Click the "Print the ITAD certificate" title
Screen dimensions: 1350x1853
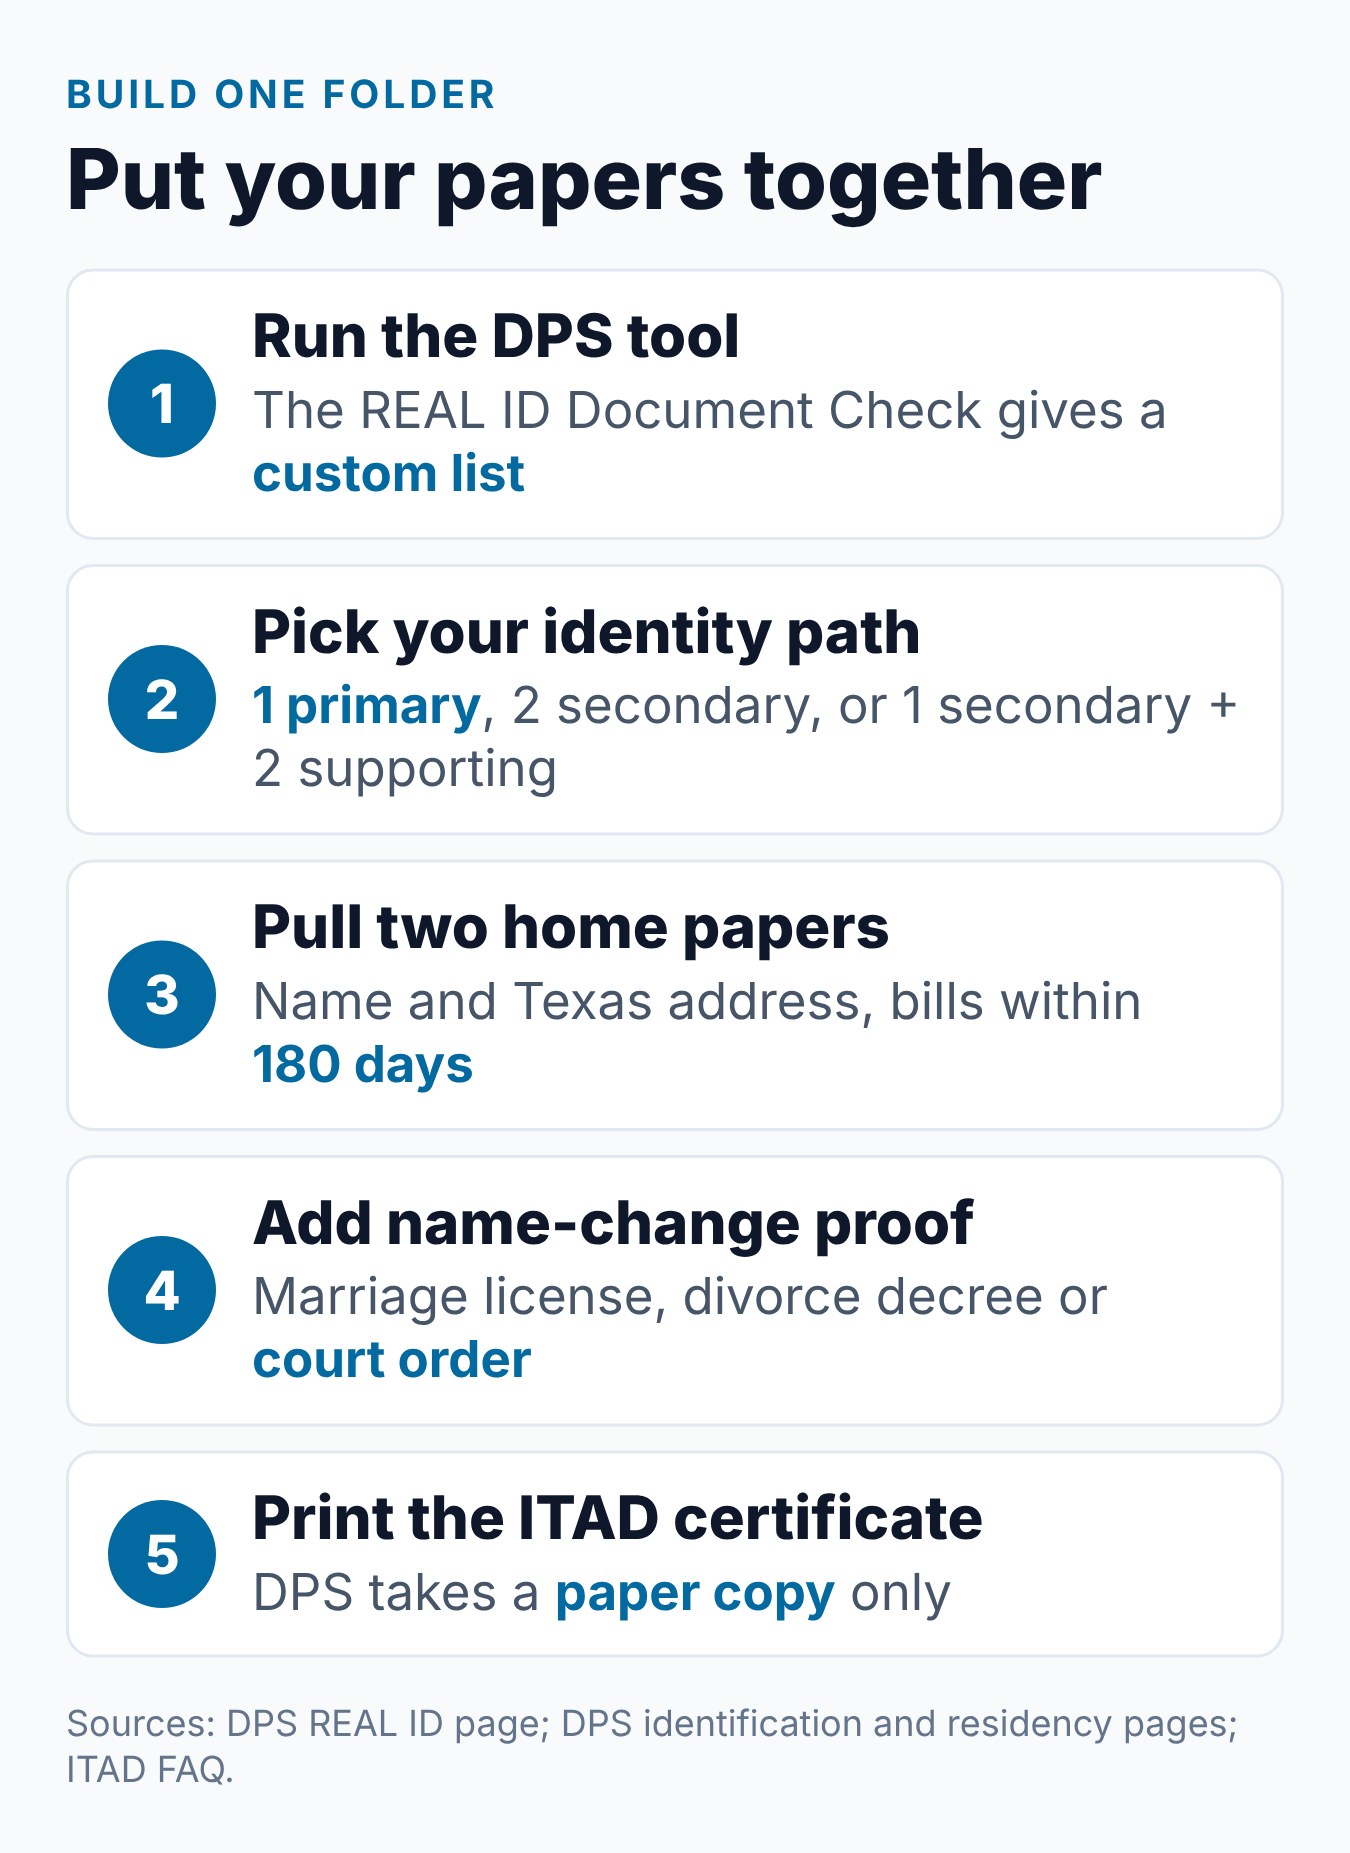point(618,1518)
